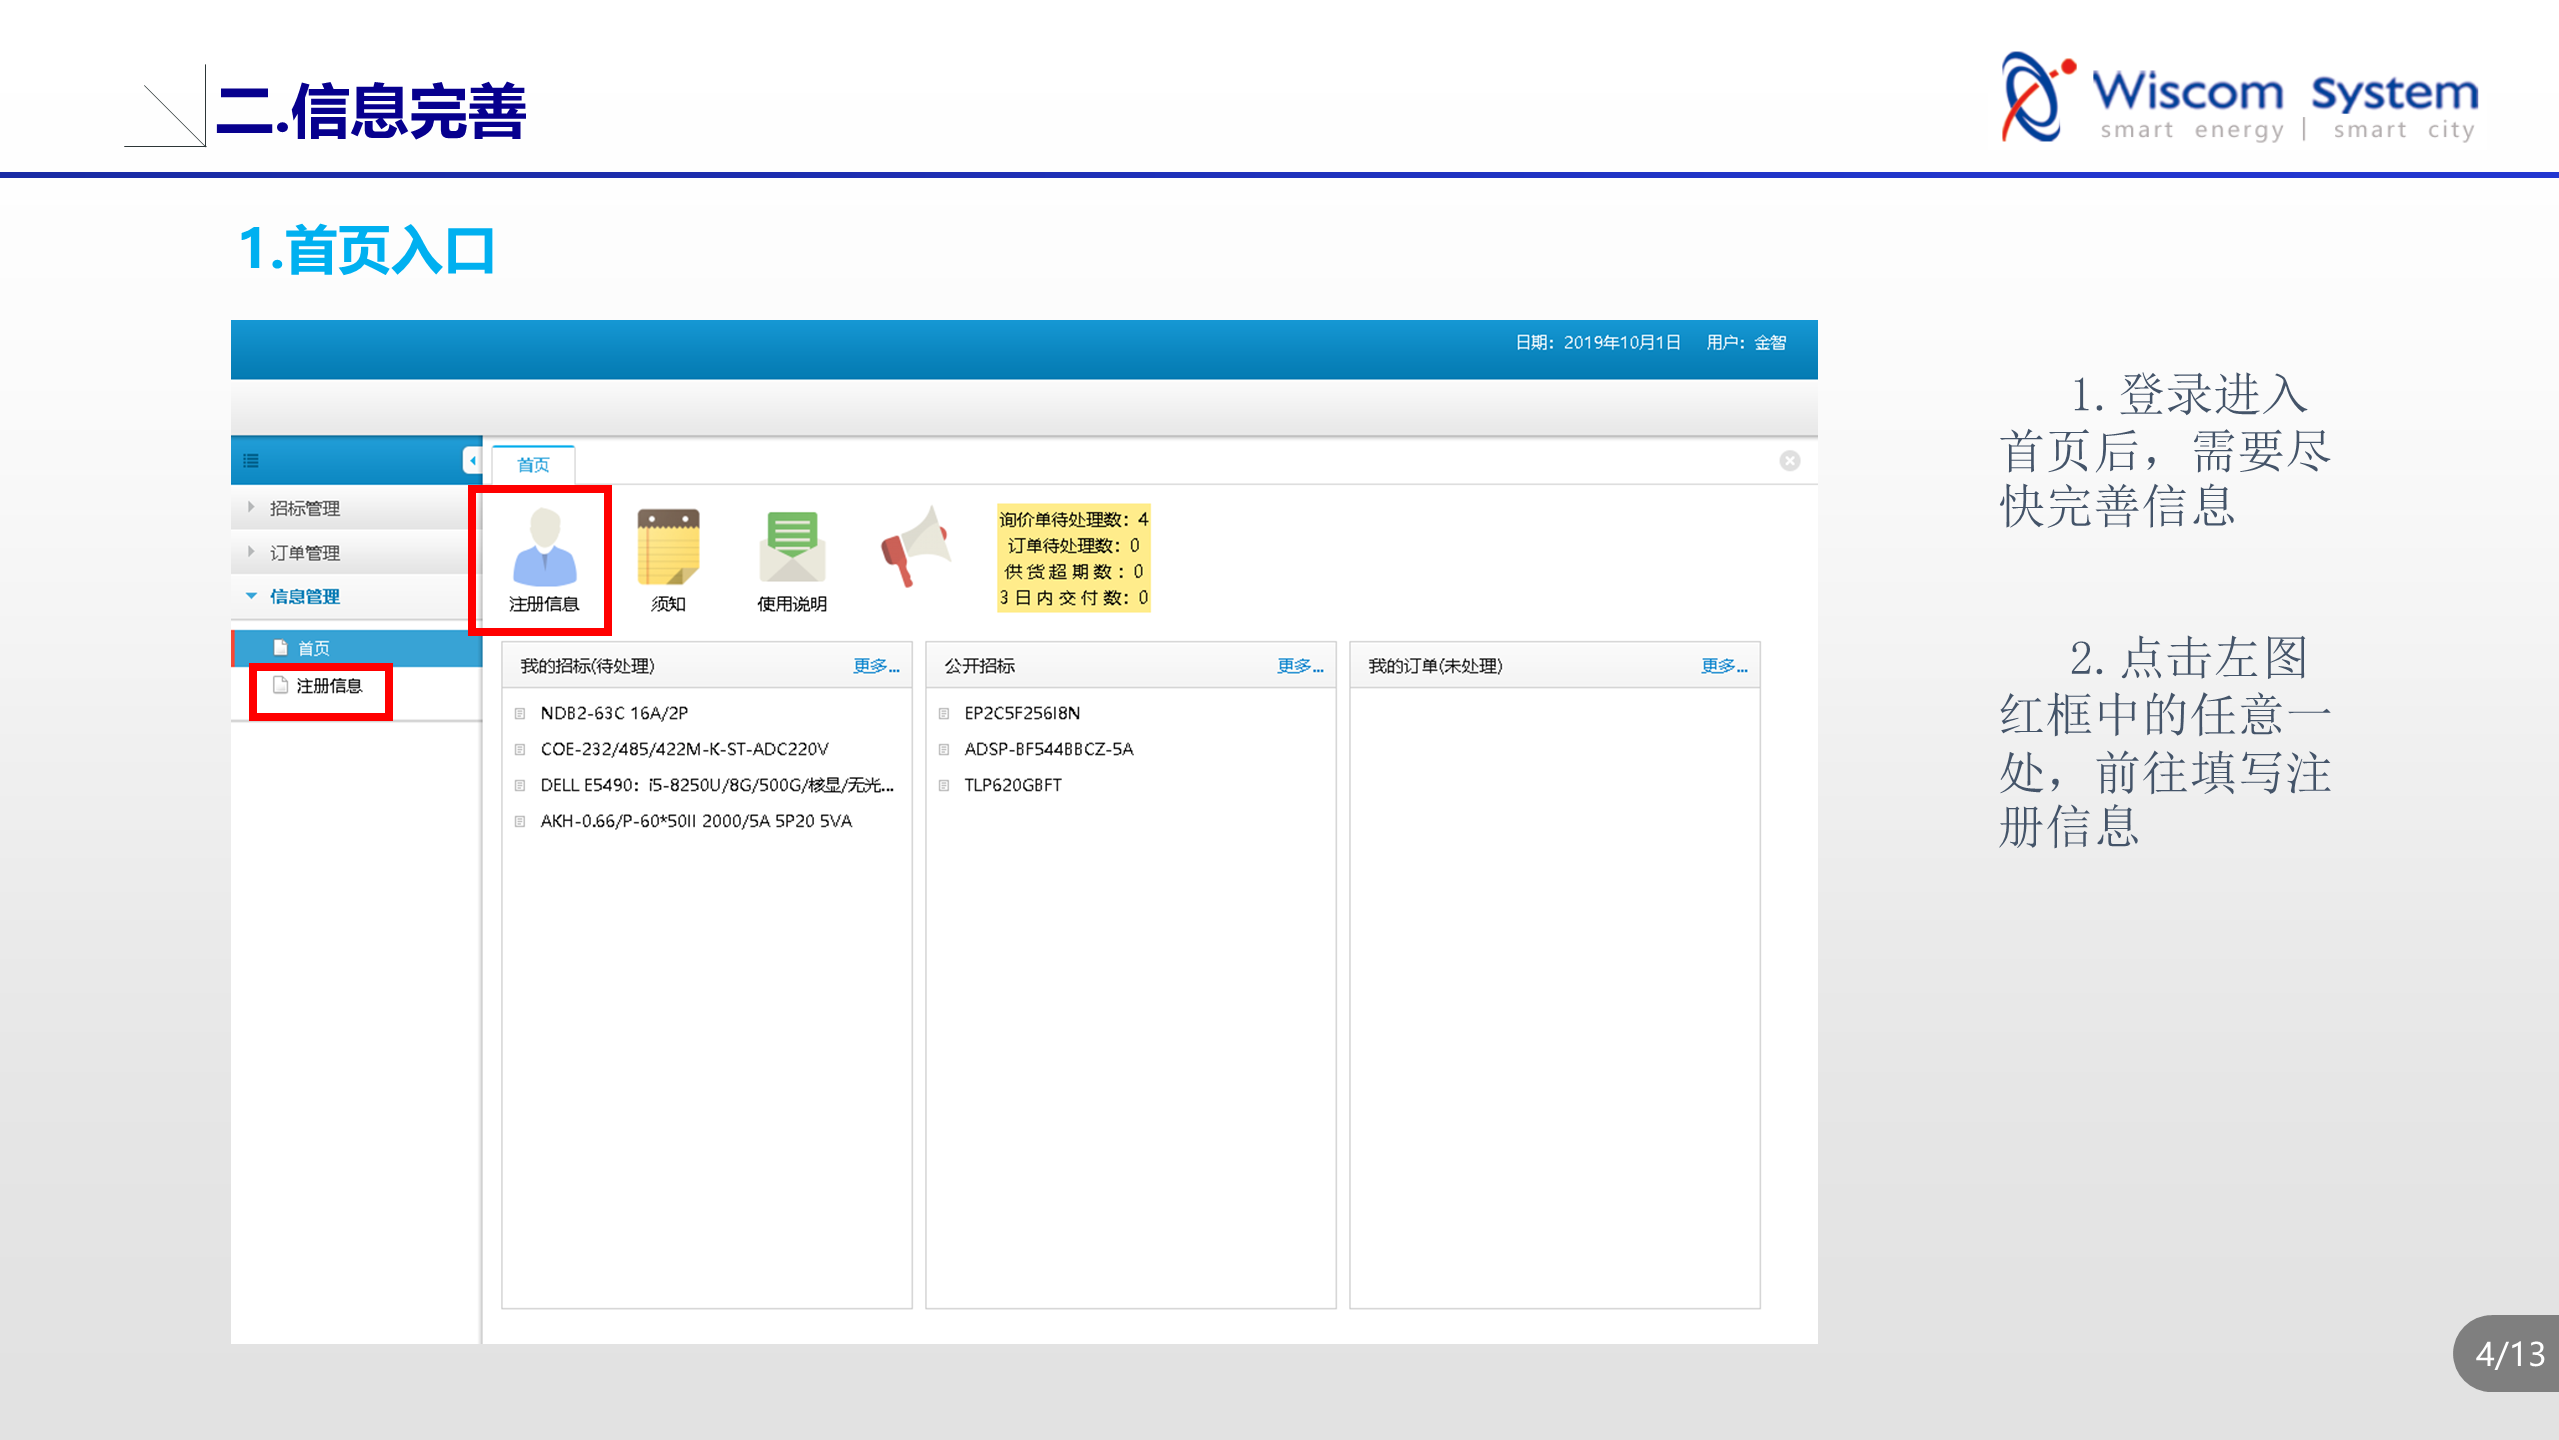This screenshot has height=1440, width=2559.
Task: Click 更多 link in 我的订单 panel
Action: [x=1723, y=667]
